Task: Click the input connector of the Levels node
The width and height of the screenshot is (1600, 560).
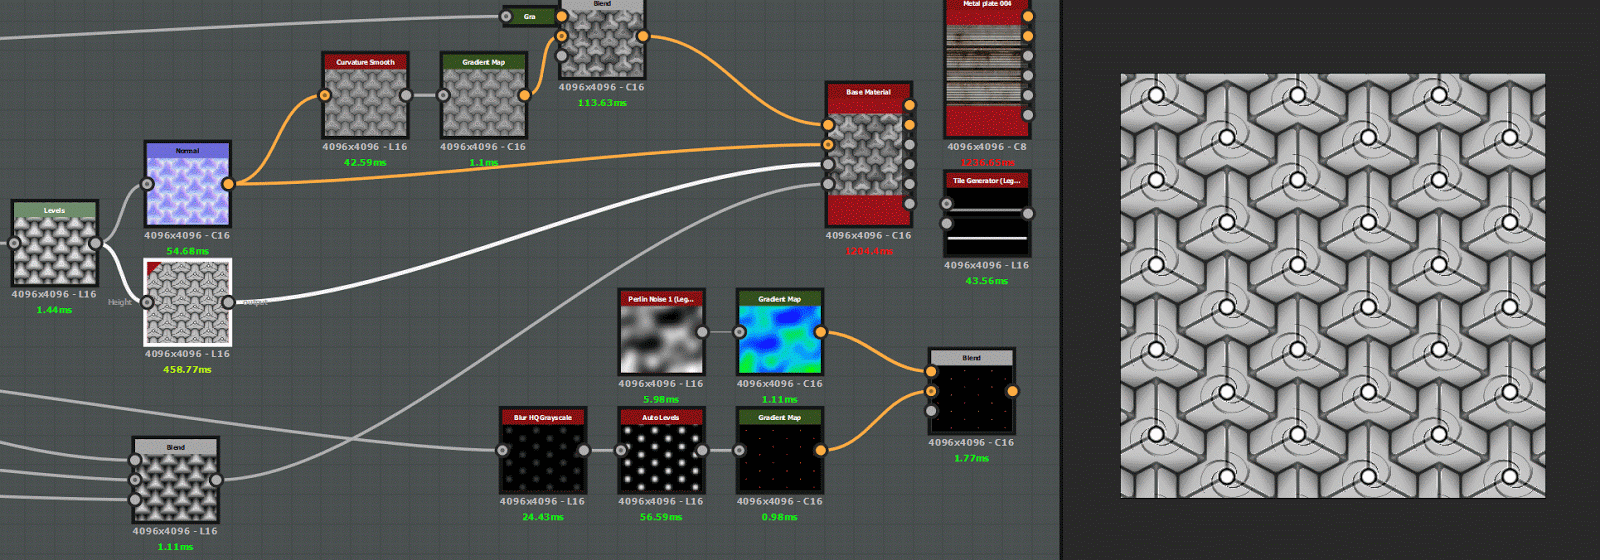Action: click(14, 243)
